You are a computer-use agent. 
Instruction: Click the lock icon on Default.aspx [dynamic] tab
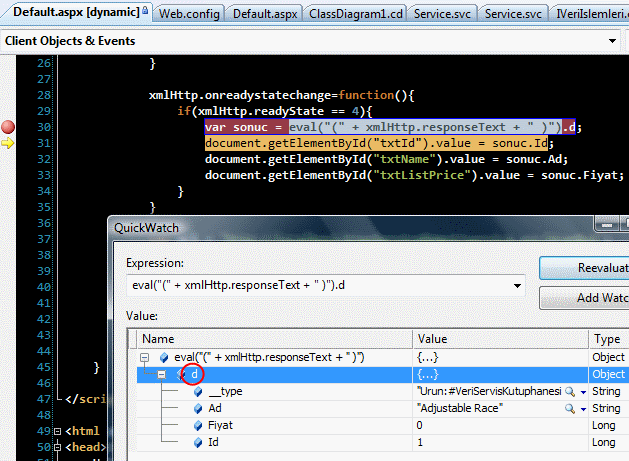pos(144,12)
